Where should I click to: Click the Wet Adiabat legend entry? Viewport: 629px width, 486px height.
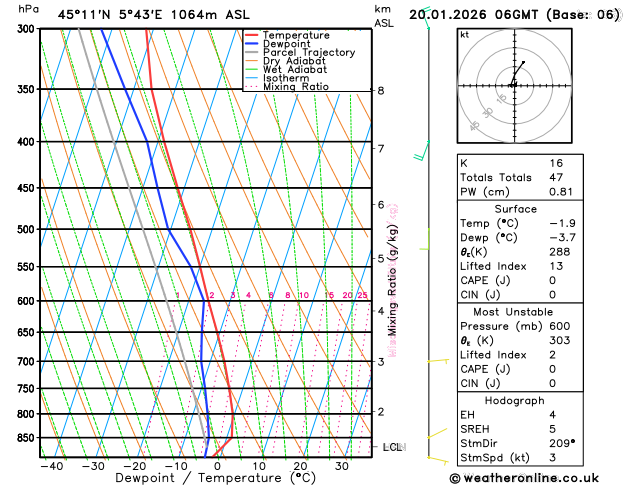tap(286, 69)
